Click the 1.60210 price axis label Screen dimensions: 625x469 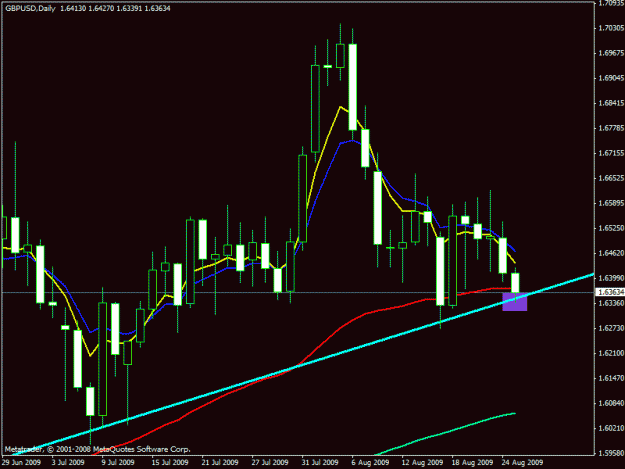click(x=611, y=428)
